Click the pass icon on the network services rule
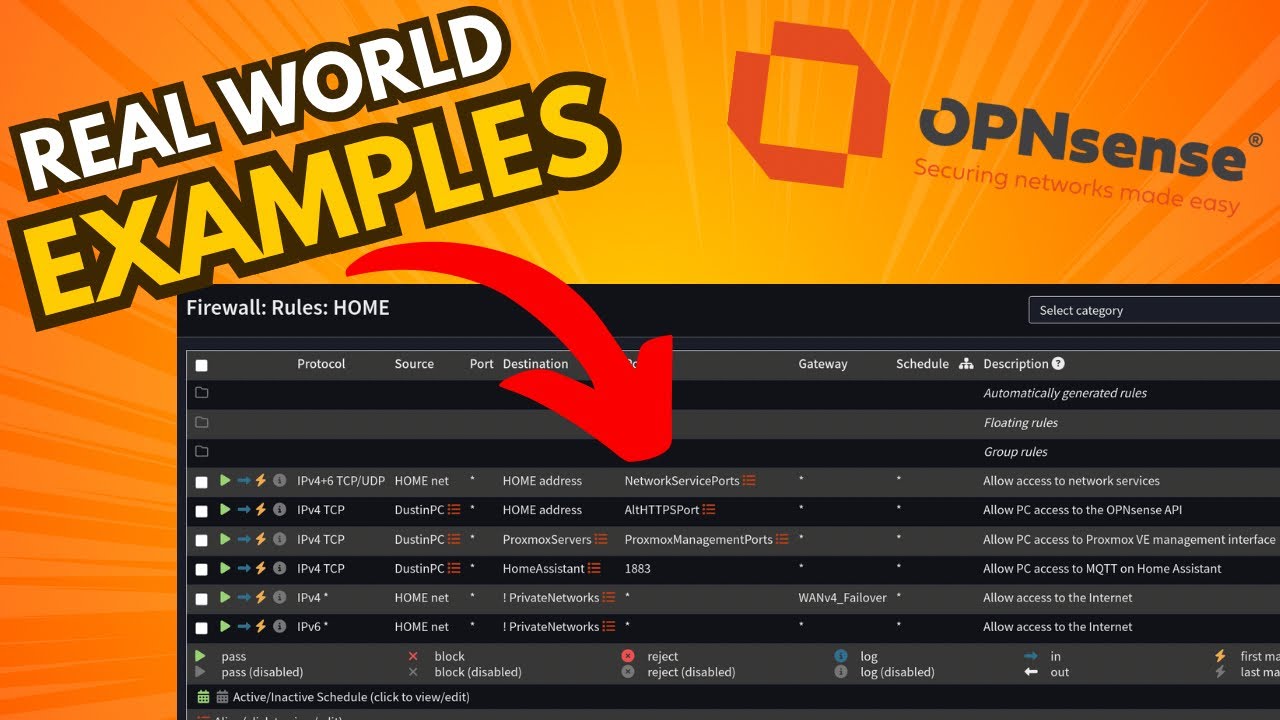 225,481
